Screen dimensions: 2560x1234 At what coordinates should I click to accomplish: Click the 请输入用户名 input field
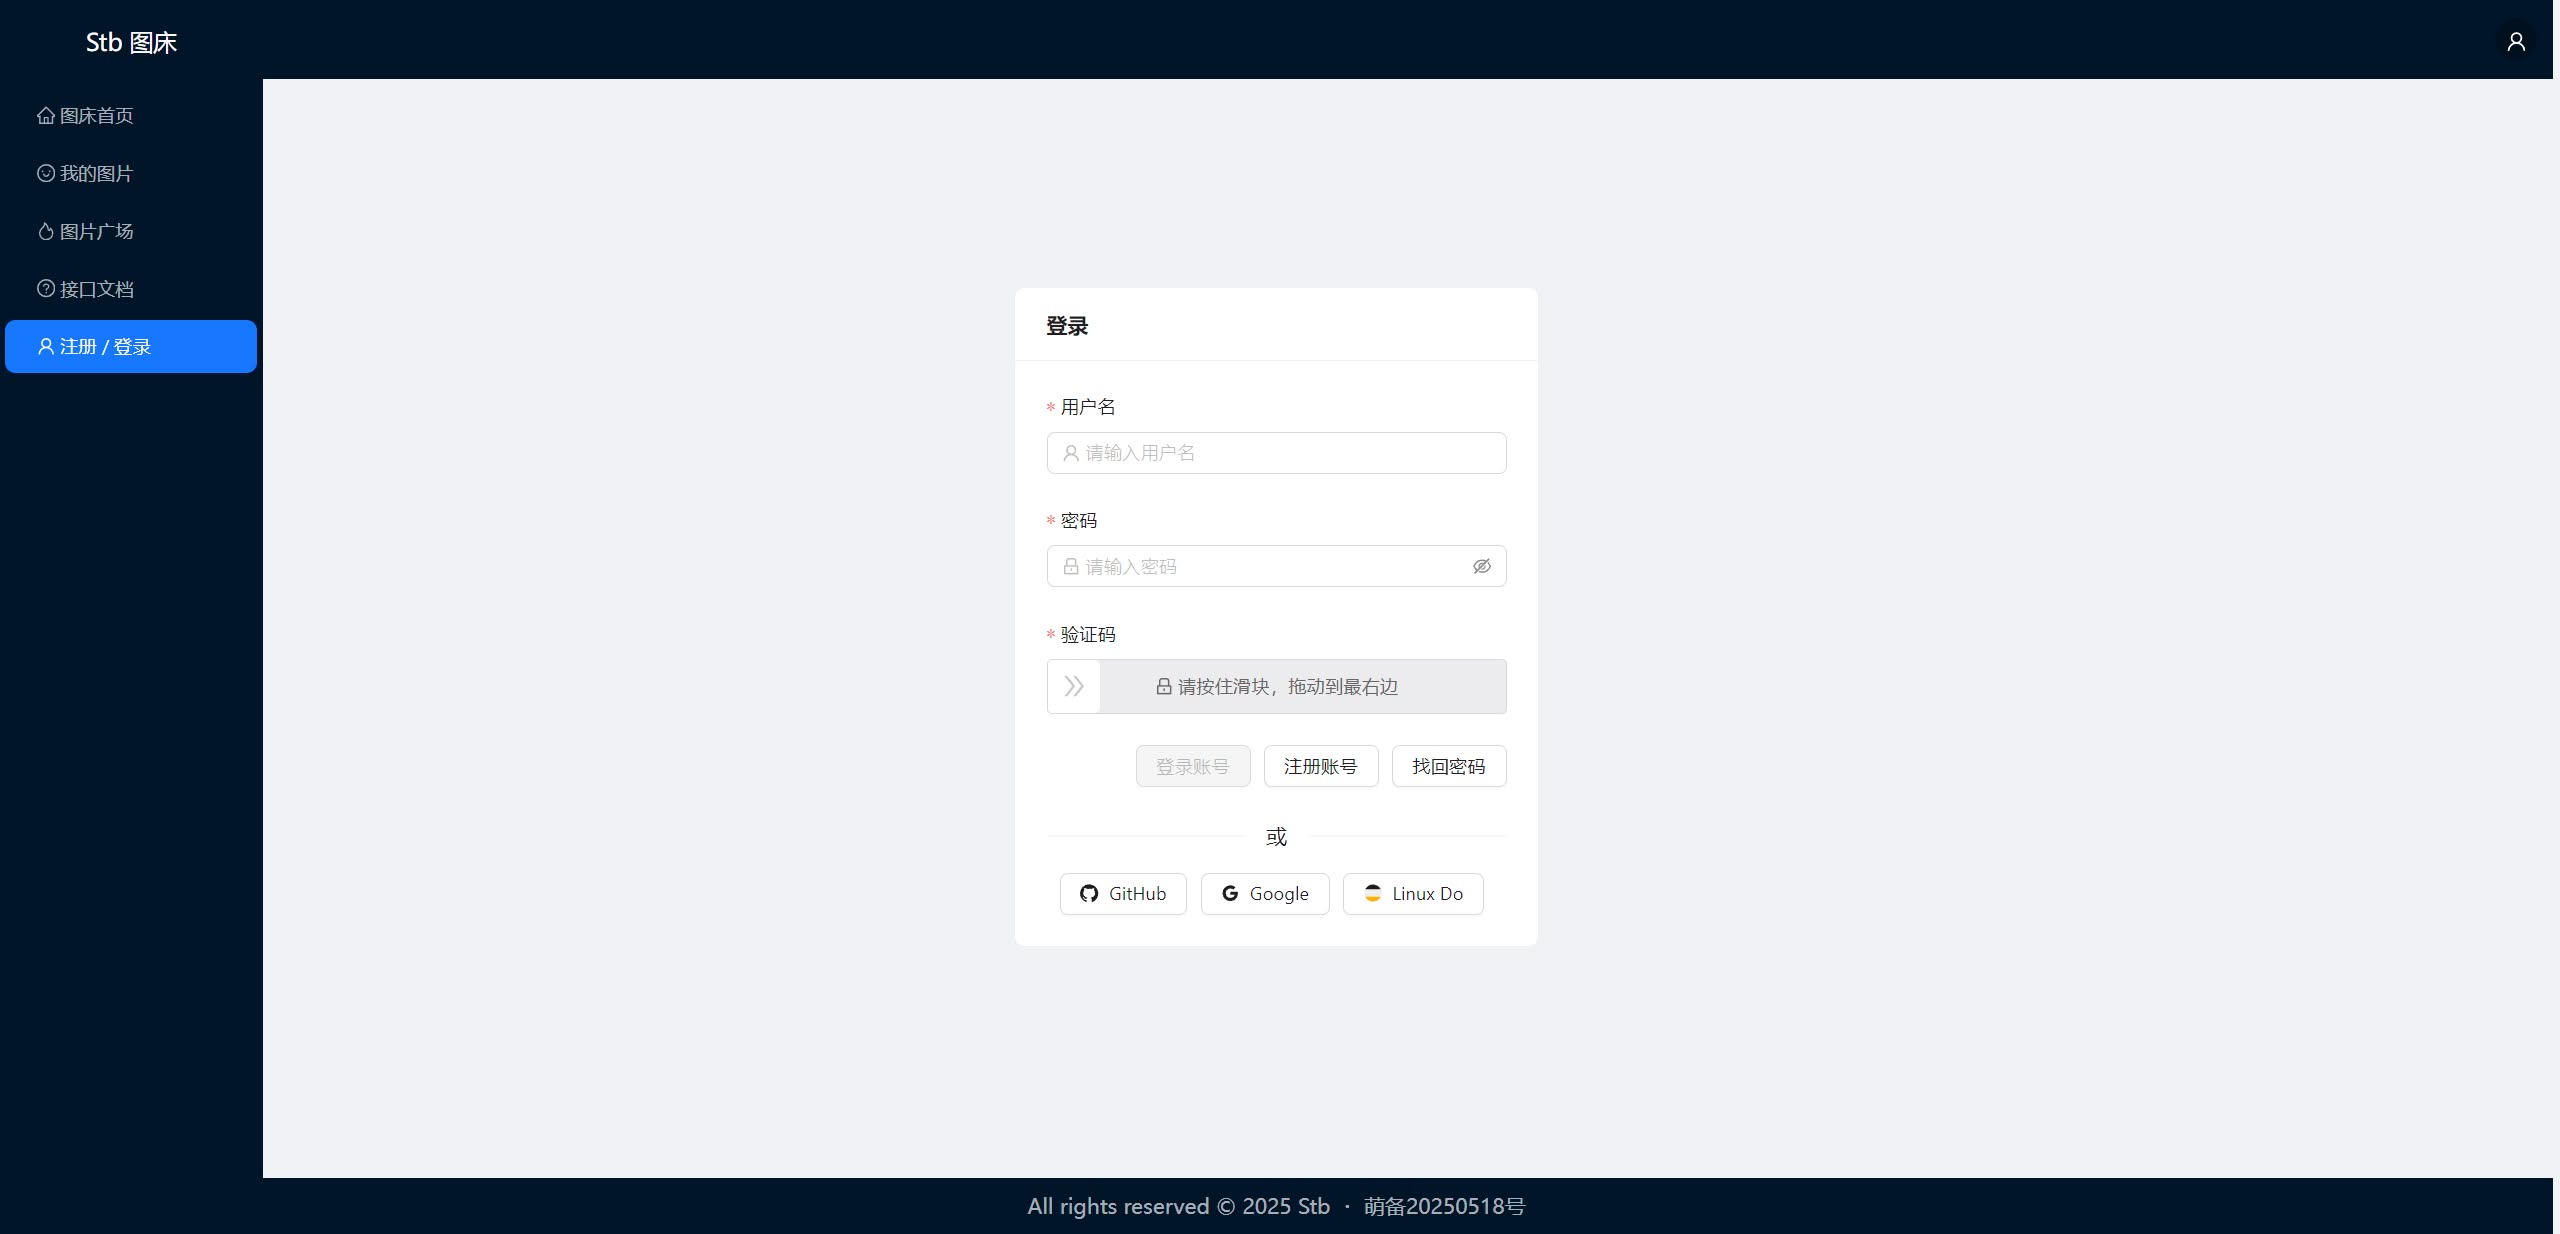[1276, 453]
